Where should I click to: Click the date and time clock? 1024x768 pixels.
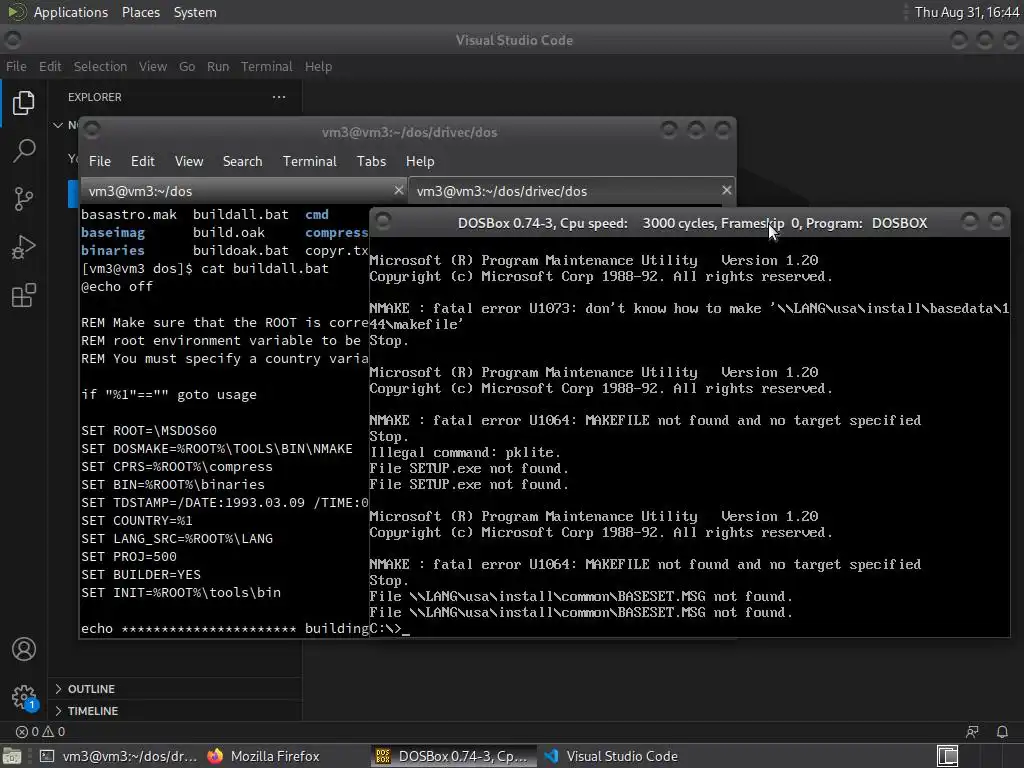(966, 12)
